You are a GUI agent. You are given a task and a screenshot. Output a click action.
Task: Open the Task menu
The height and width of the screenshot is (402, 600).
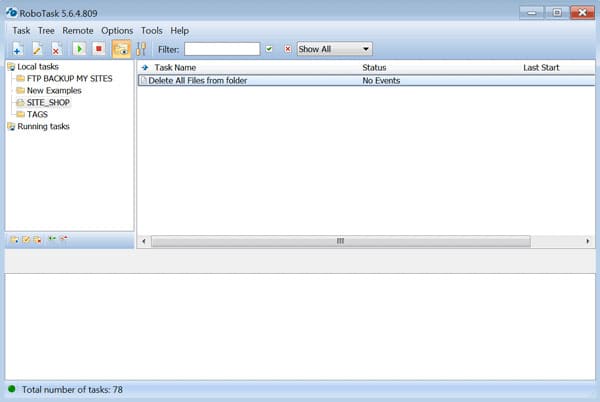coord(21,31)
